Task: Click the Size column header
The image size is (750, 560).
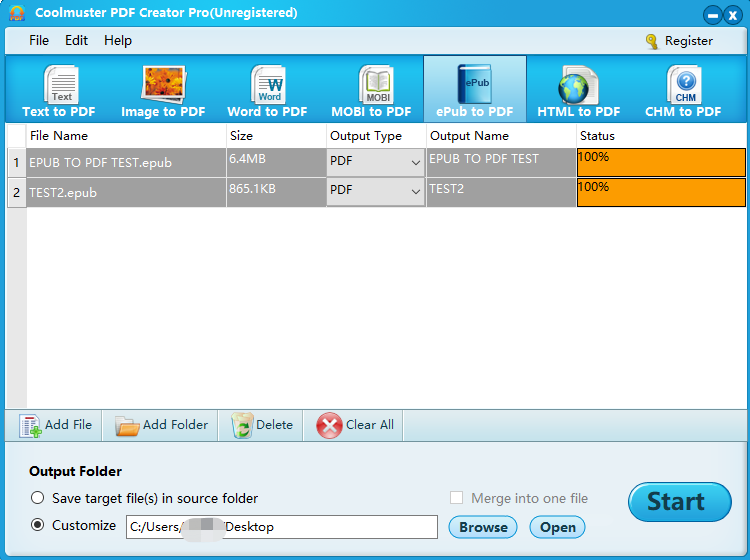Action: pyautogui.click(x=276, y=136)
